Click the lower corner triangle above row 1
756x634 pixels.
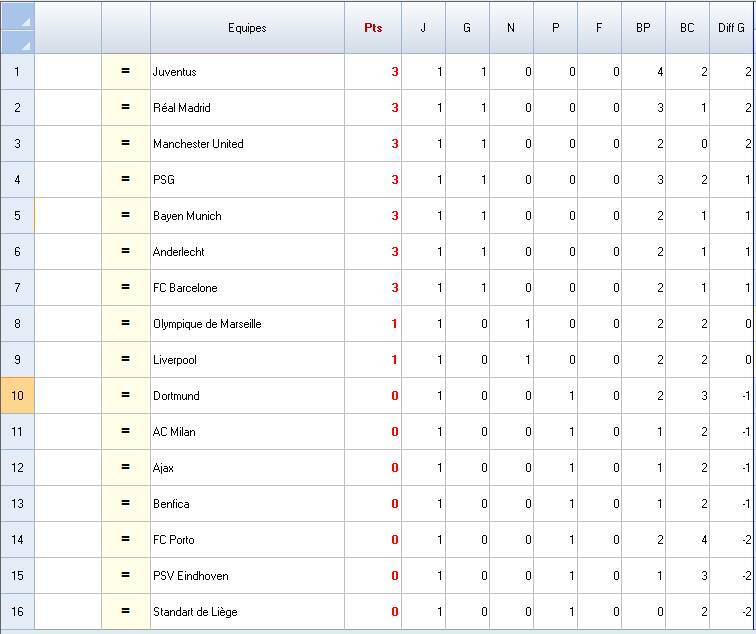click(24, 44)
